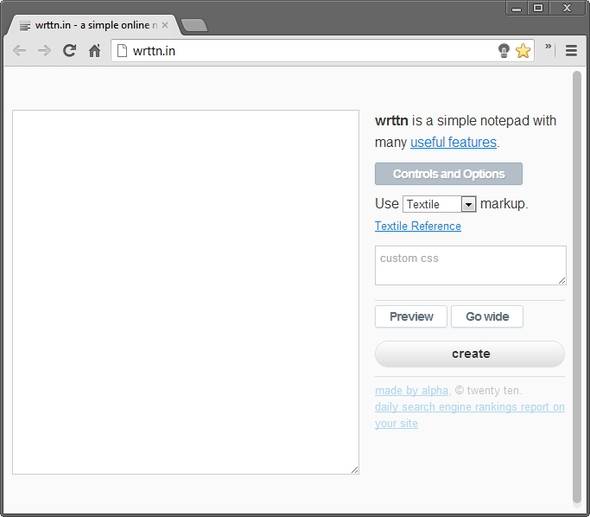Screen dimensions: 590x517
Task: Close the browser window
Action: [x=567, y=8]
